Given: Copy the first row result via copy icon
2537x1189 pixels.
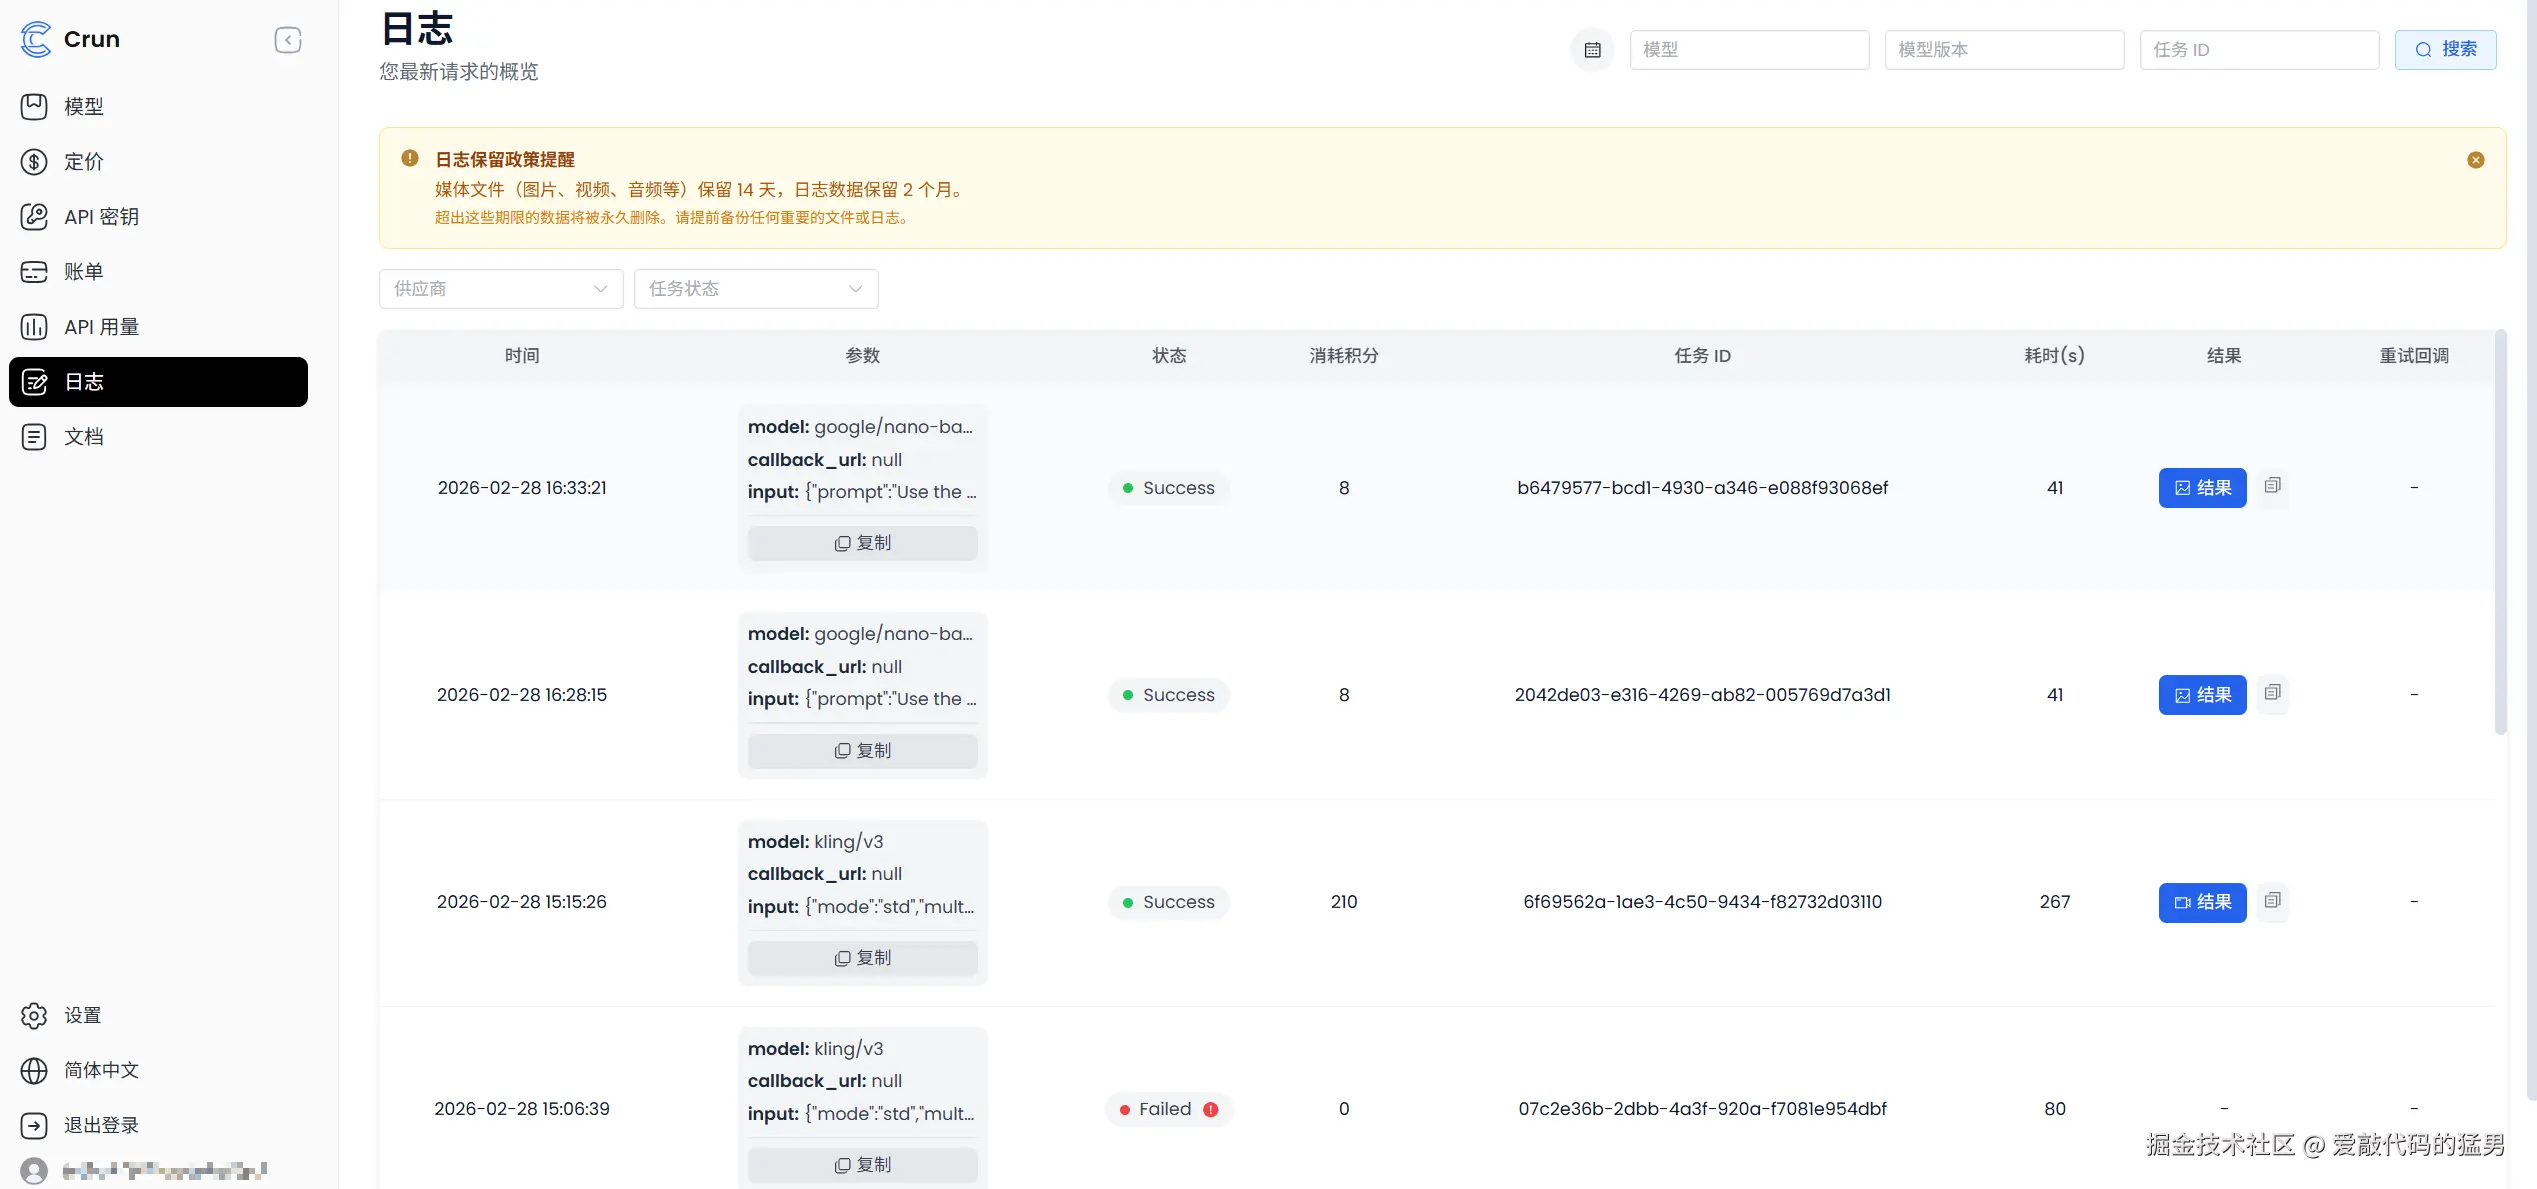Looking at the screenshot, I should (x=2273, y=485).
